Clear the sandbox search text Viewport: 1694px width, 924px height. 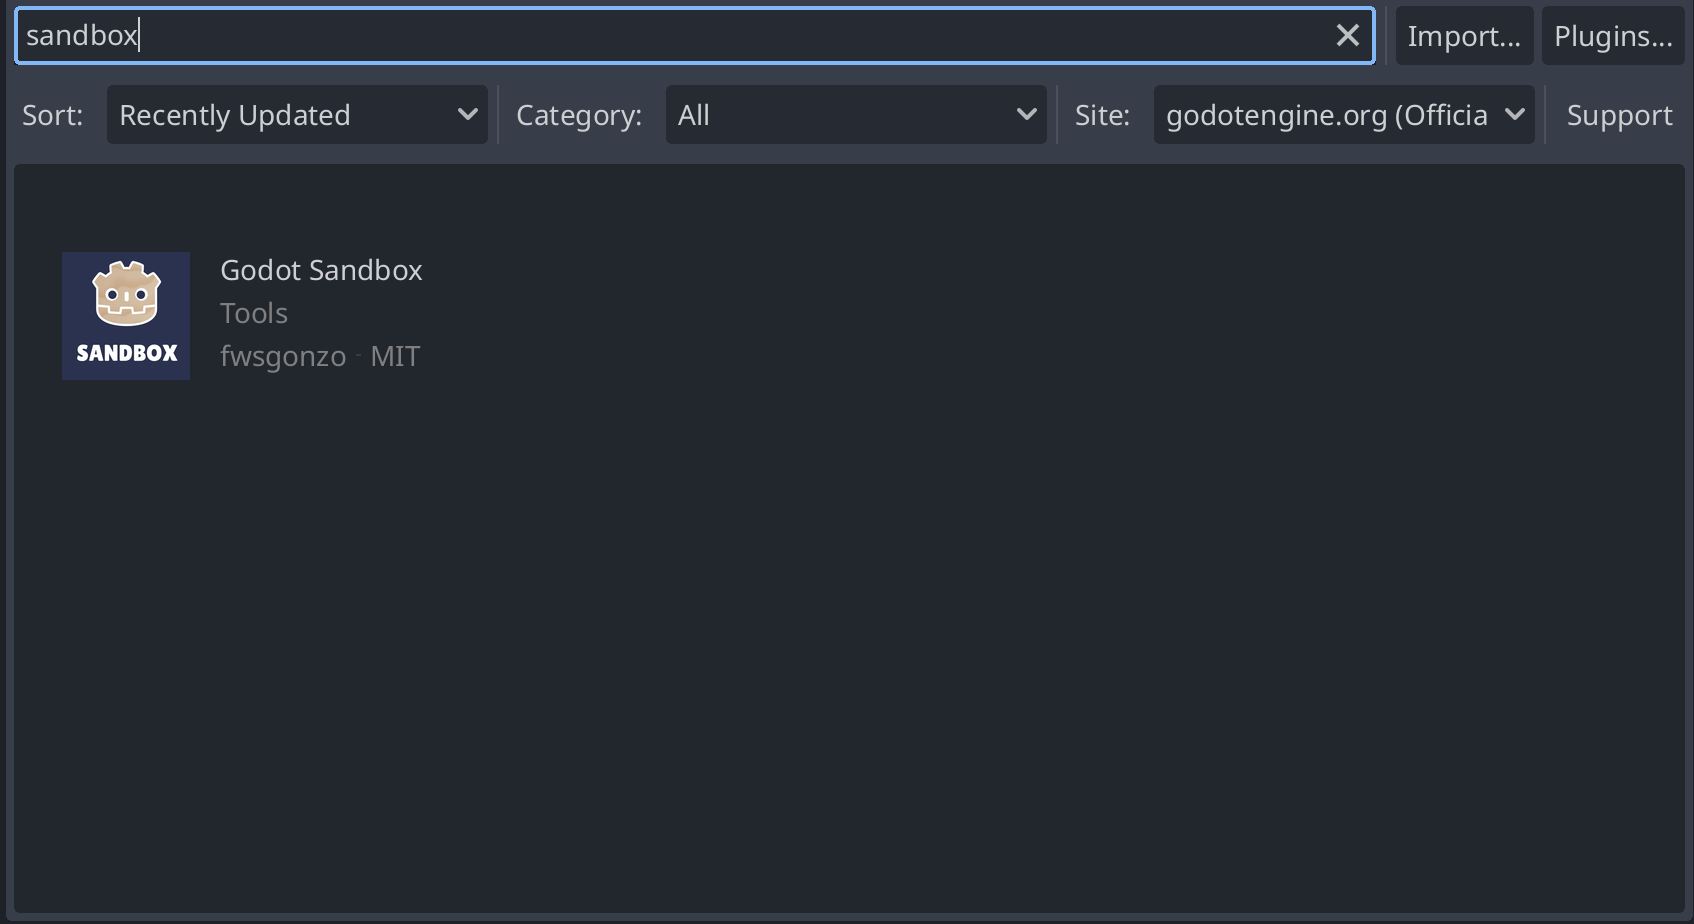coord(1347,36)
